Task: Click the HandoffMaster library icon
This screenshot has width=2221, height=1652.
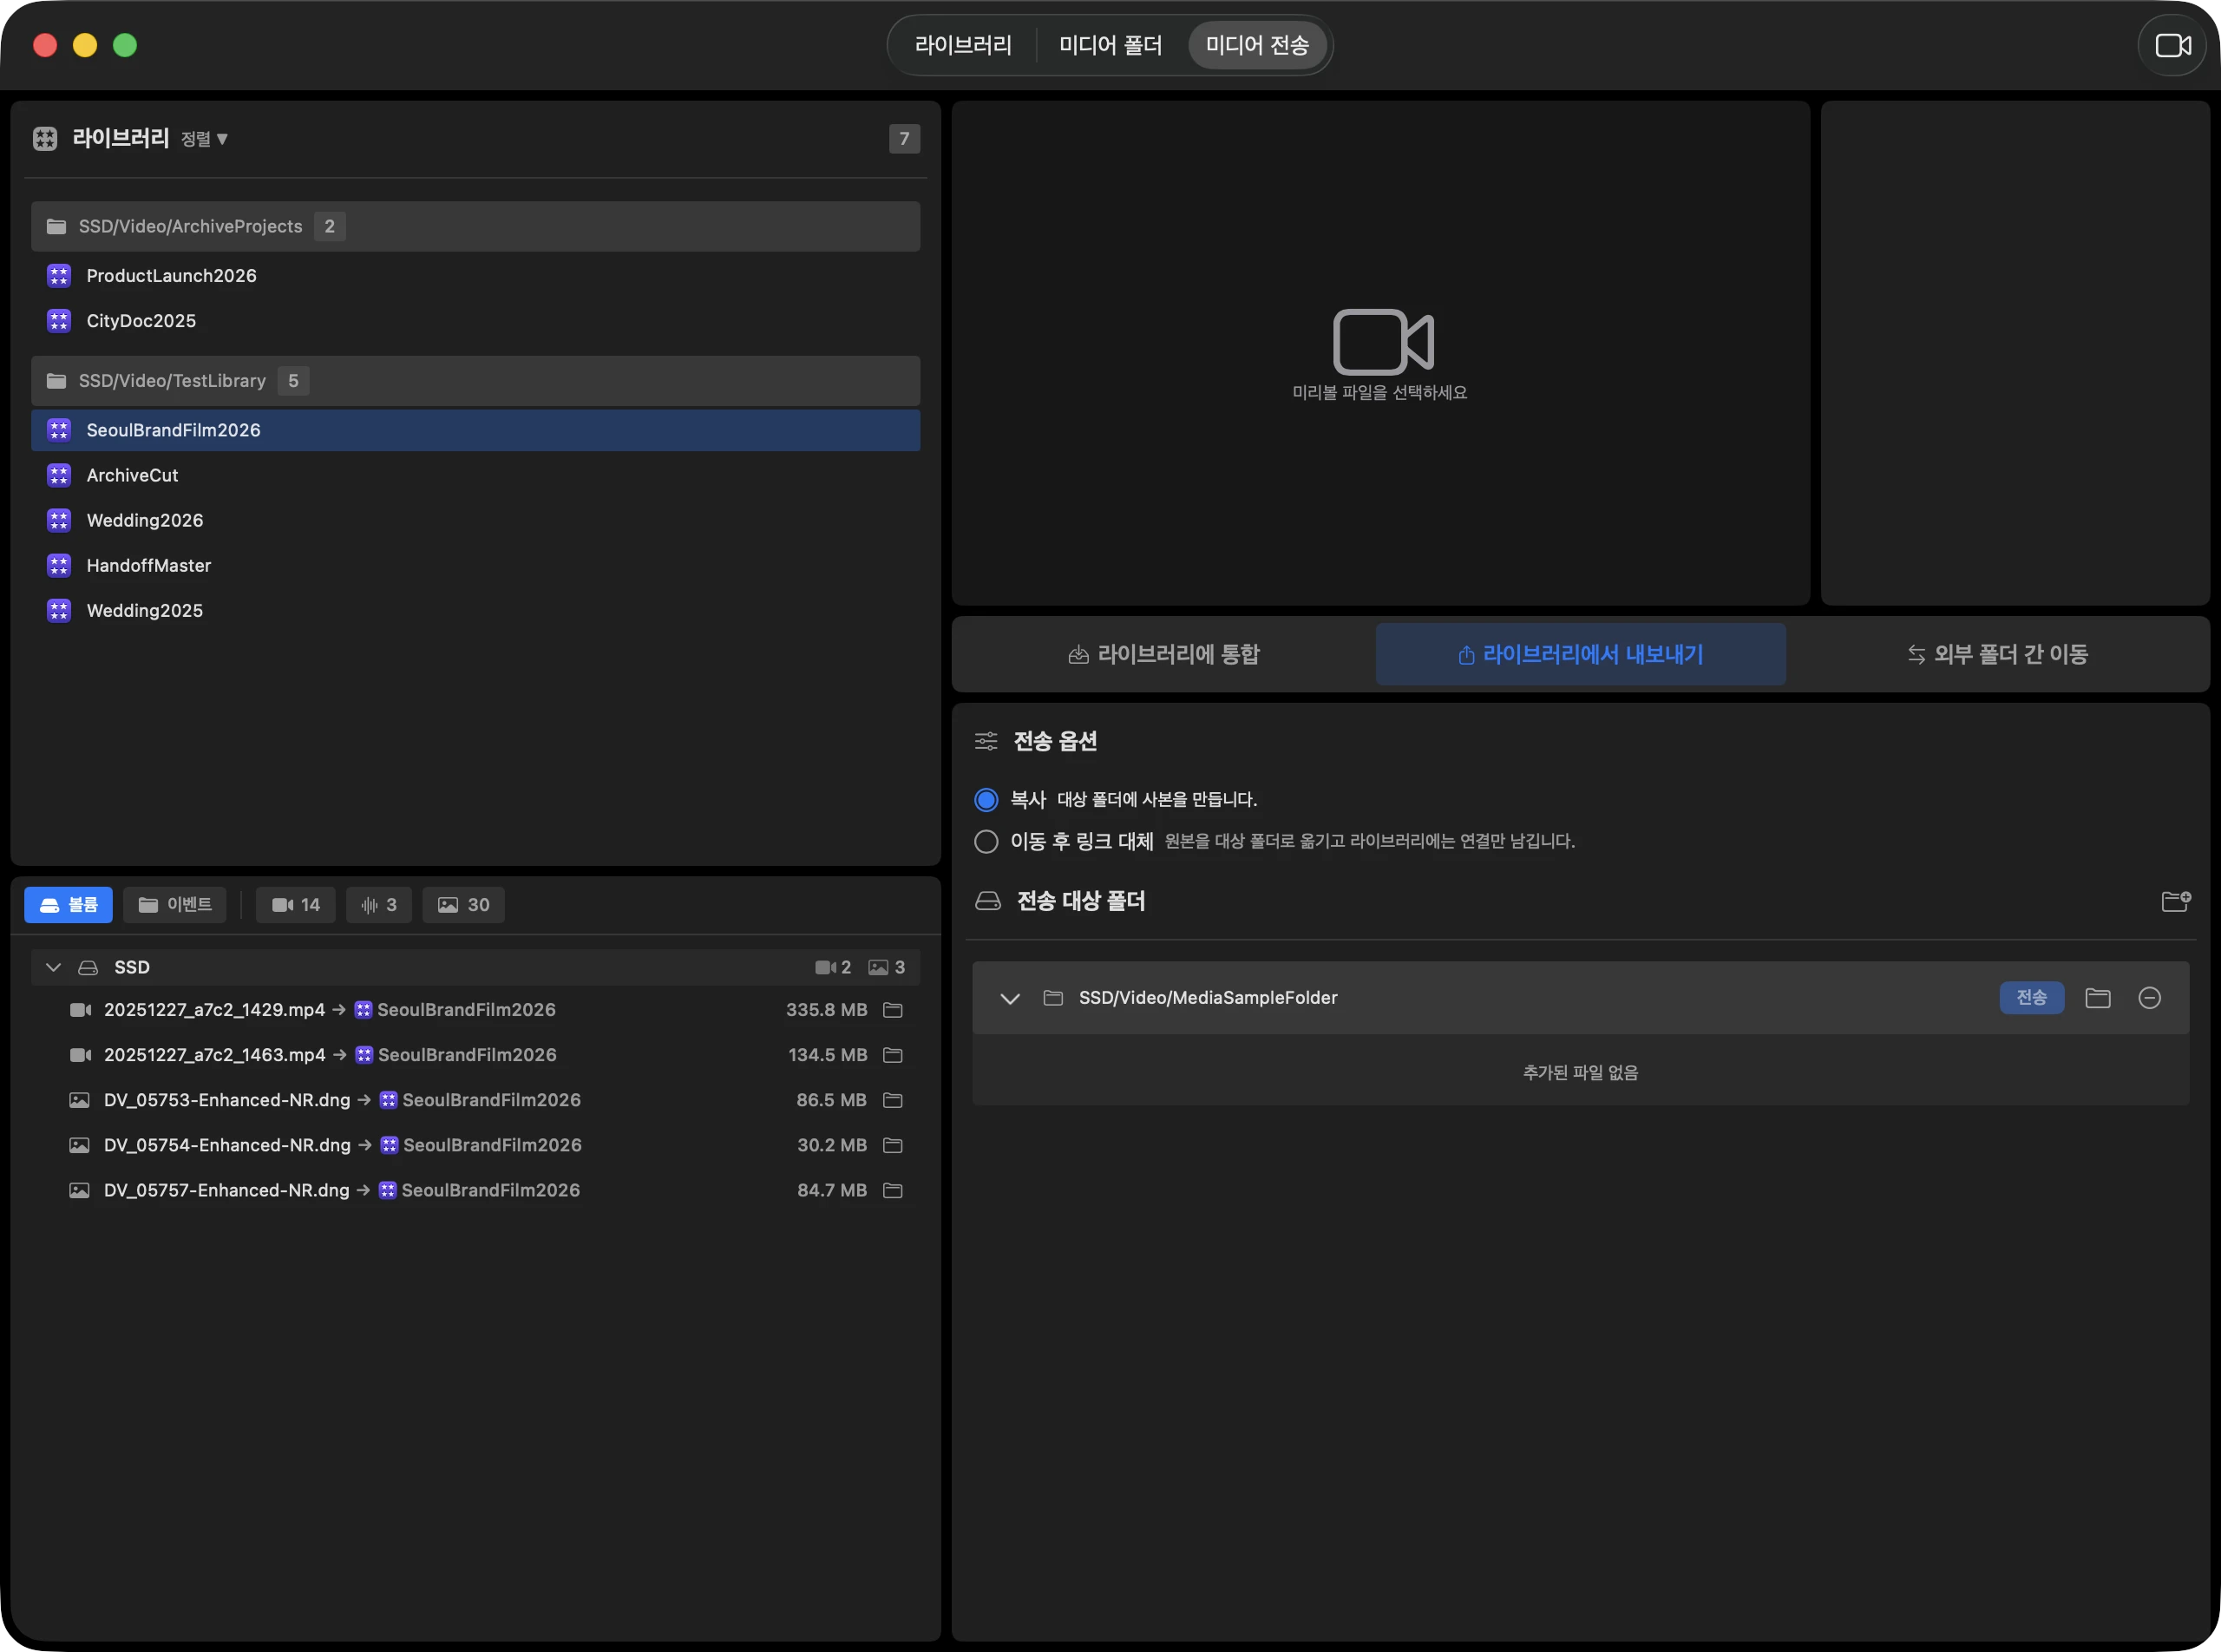Action: 59,566
